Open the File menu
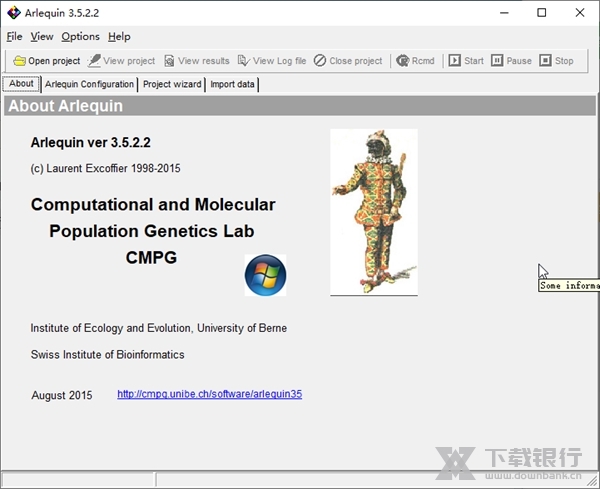The image size is (600, 489). [14, 37]
